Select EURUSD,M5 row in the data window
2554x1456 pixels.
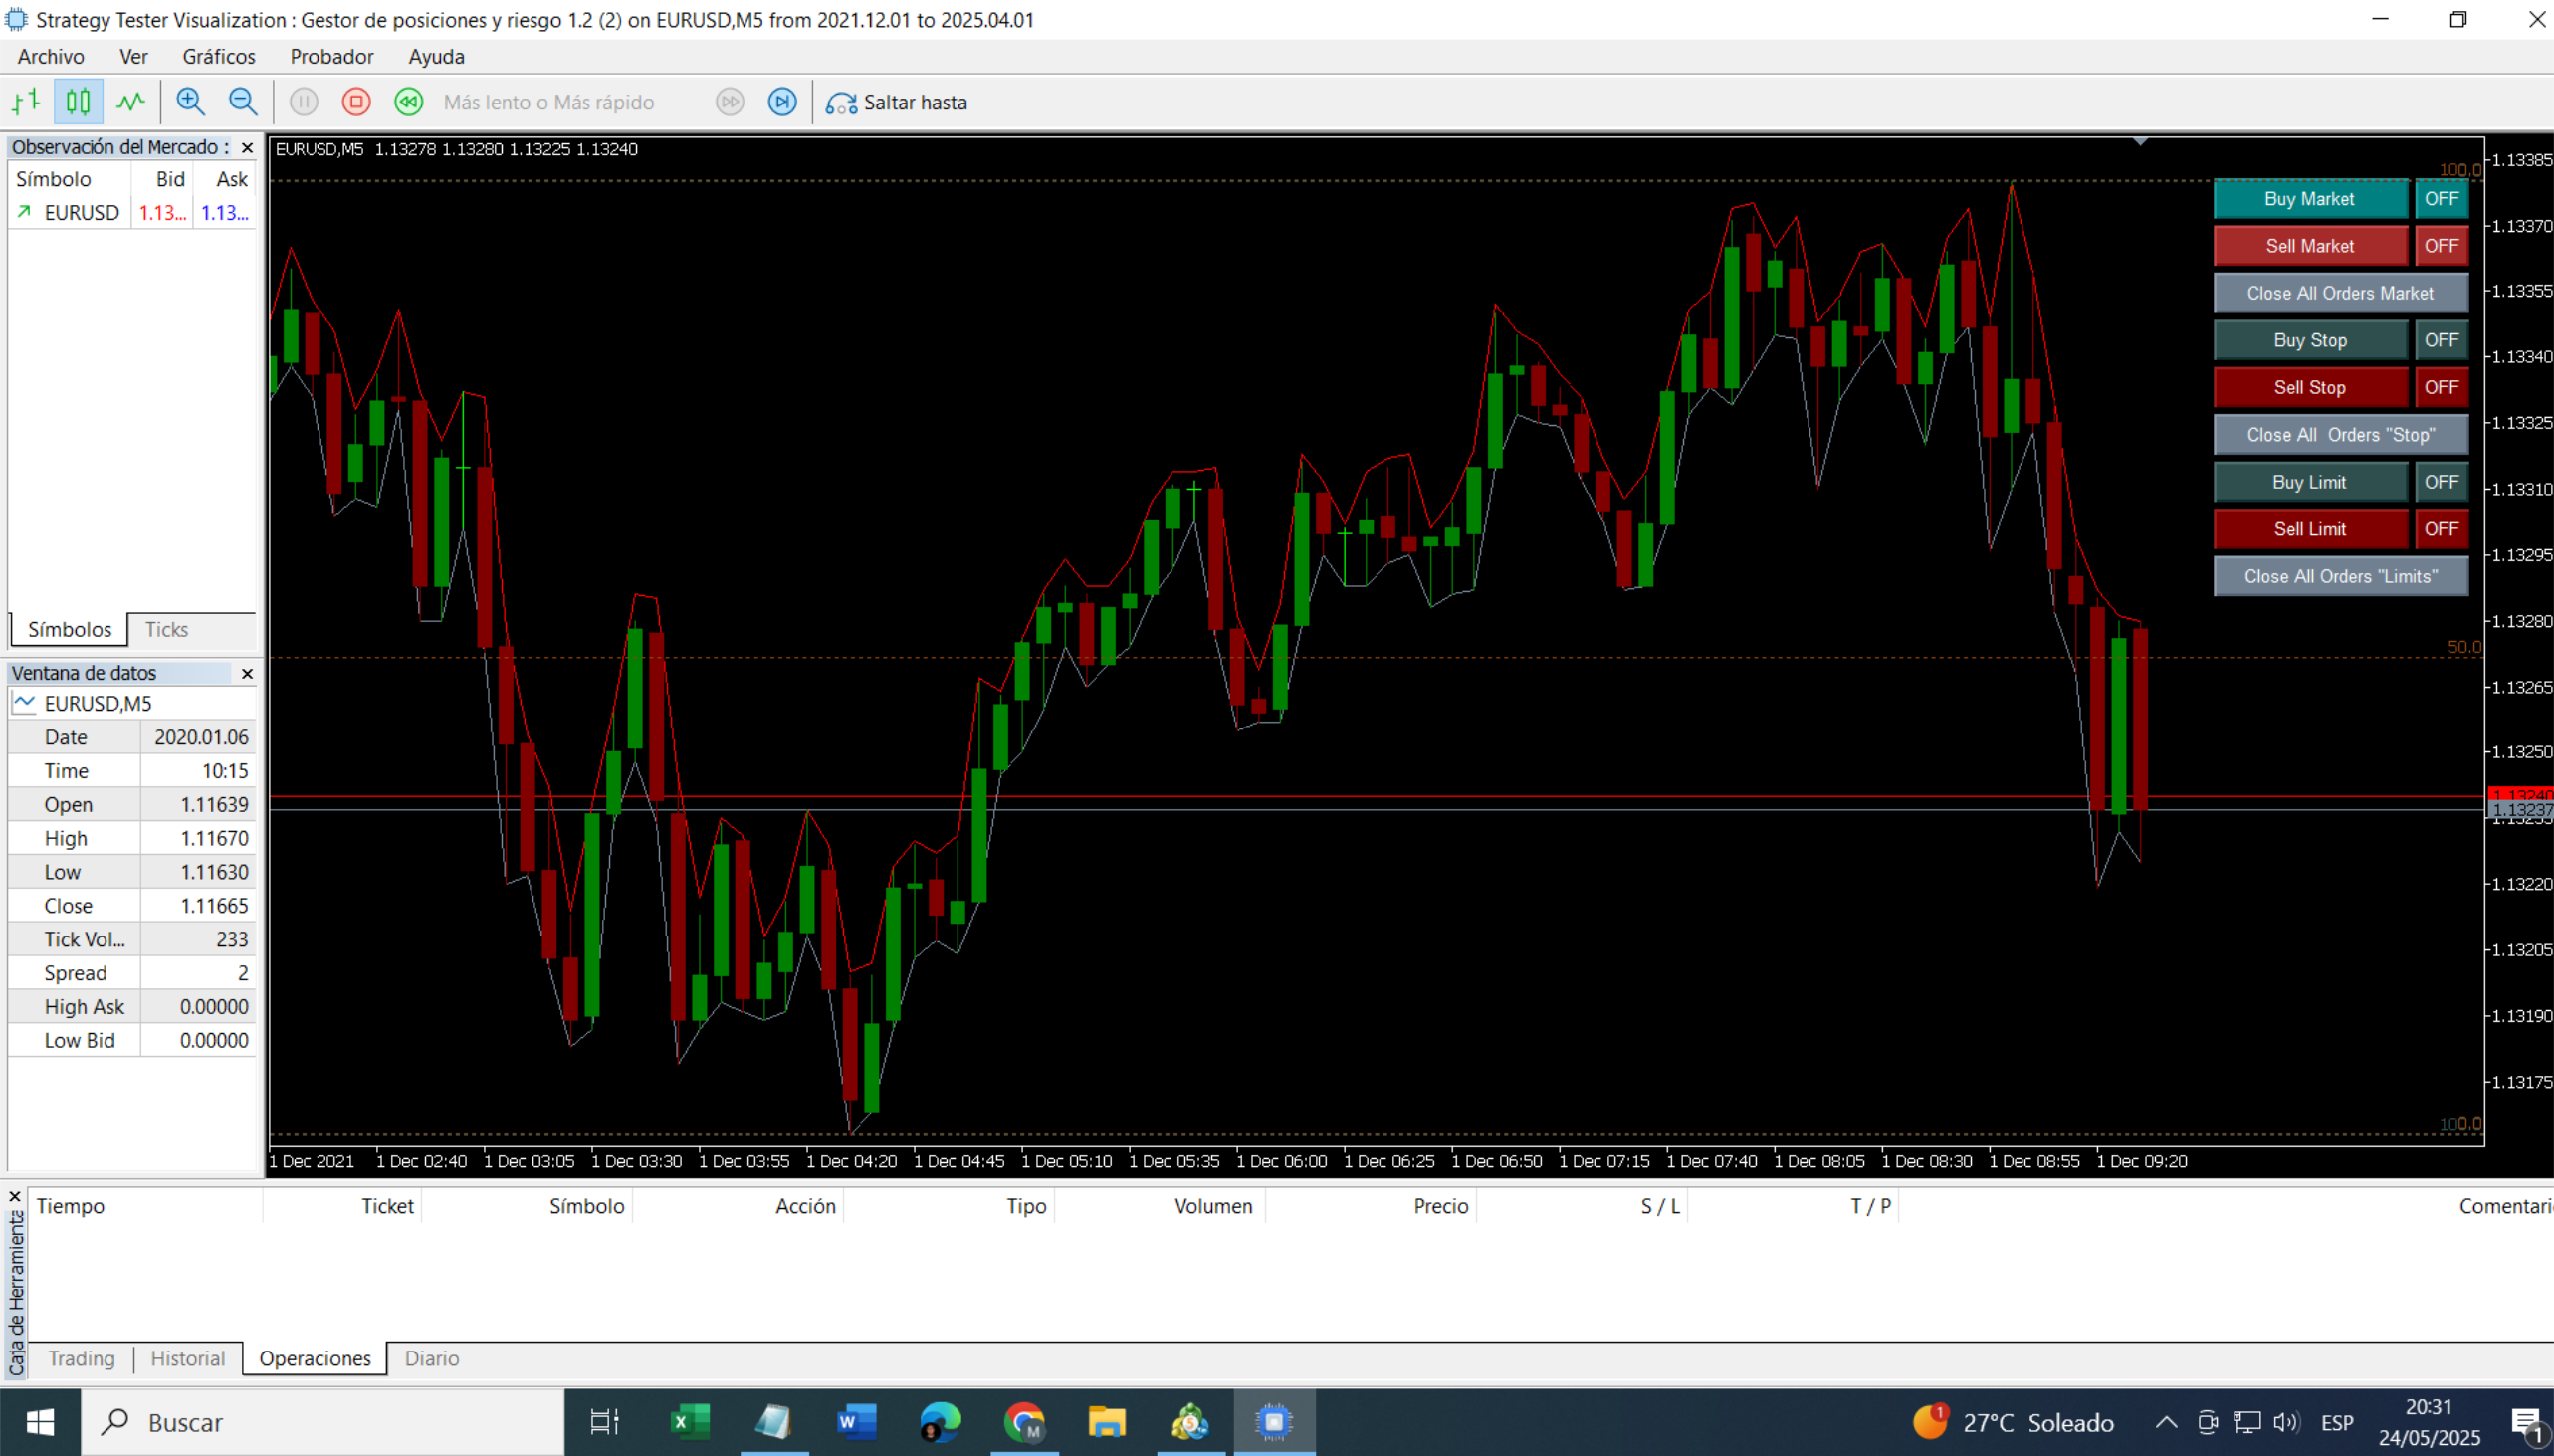click(x=132, y=703)
